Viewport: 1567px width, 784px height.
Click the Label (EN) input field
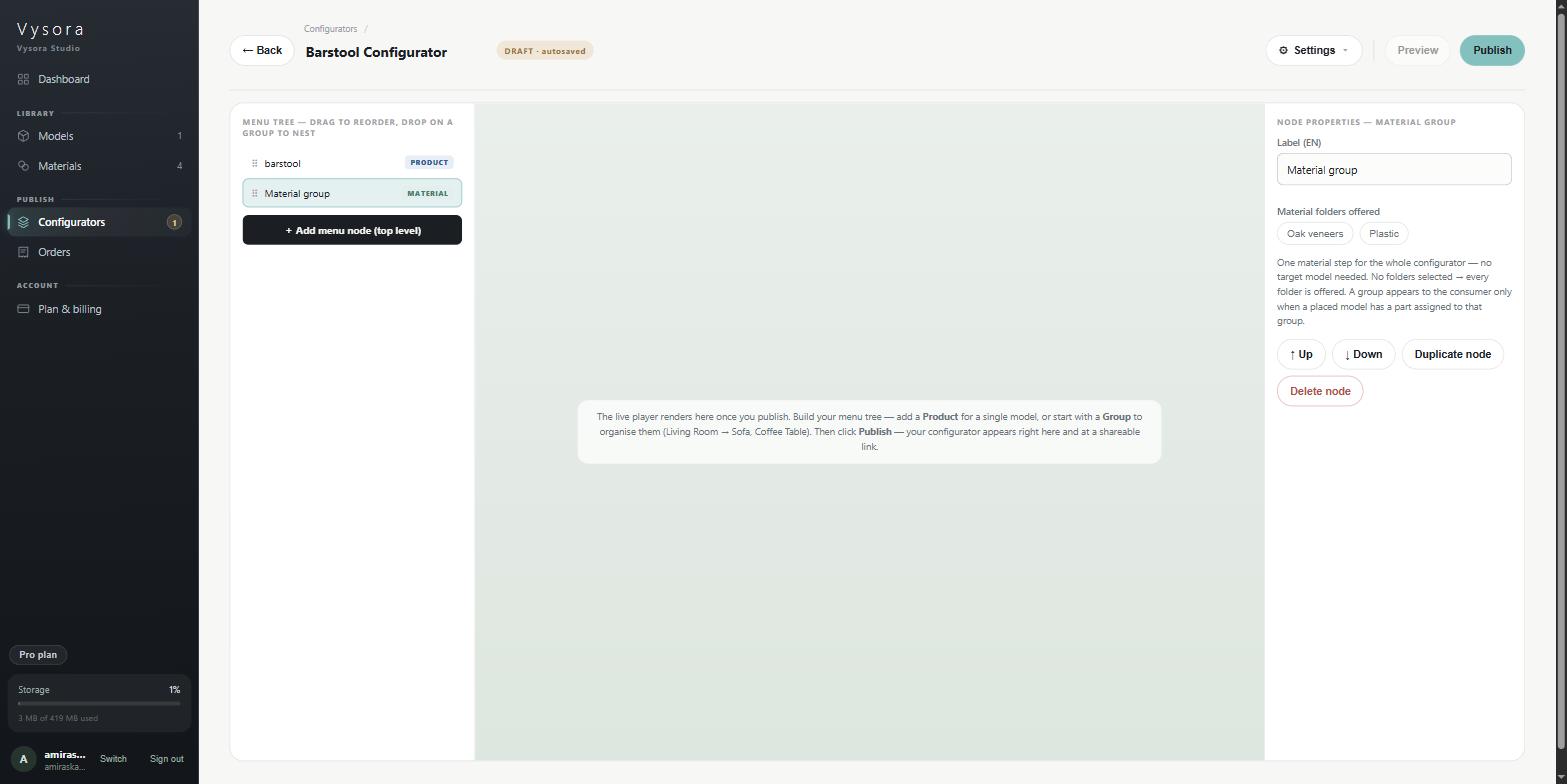coord(1394,169)
